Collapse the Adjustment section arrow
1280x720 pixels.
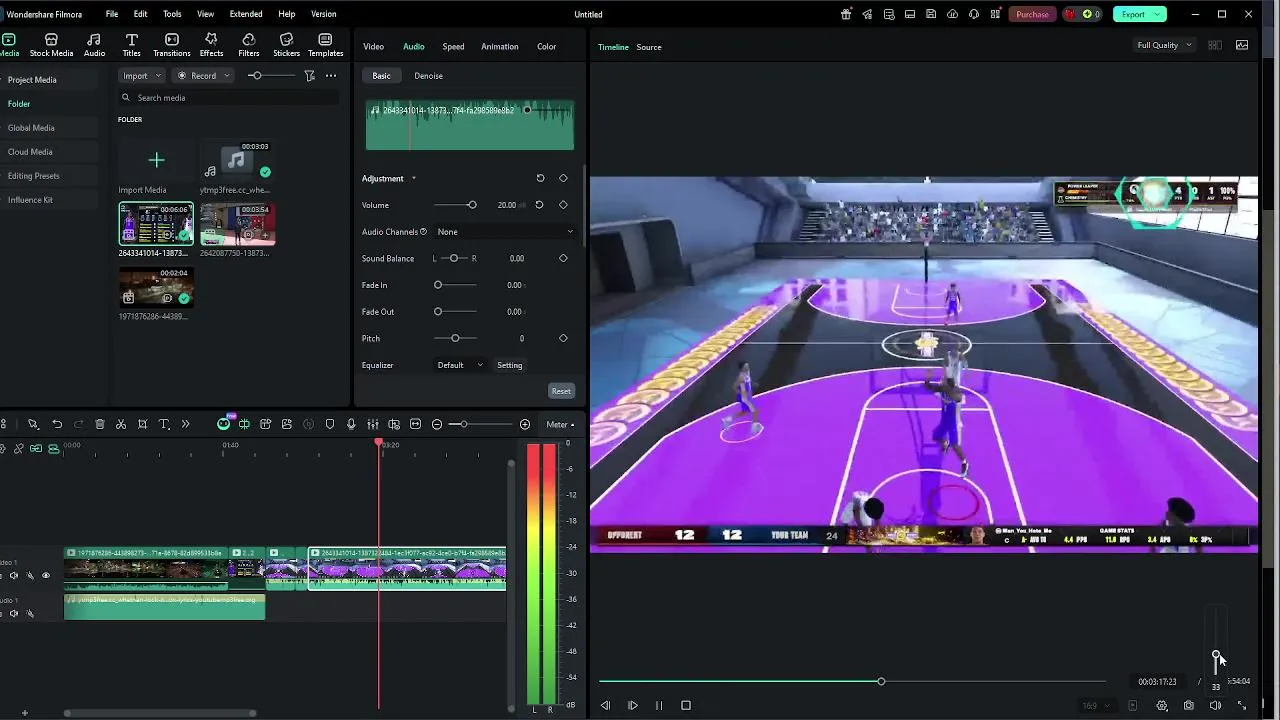[x=413, y=179]
